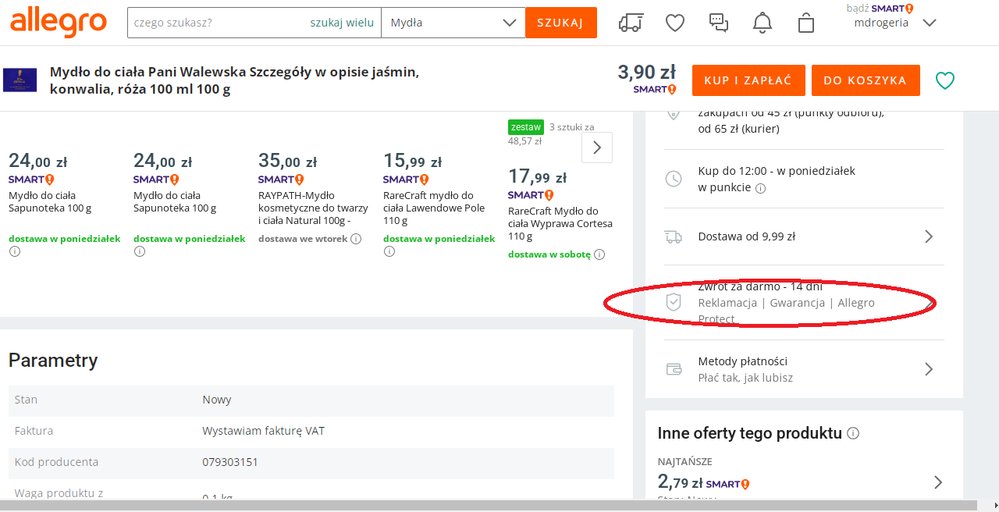Click the Gwarancja link
Screen dimensions: 999x512
tap(796, 302)
